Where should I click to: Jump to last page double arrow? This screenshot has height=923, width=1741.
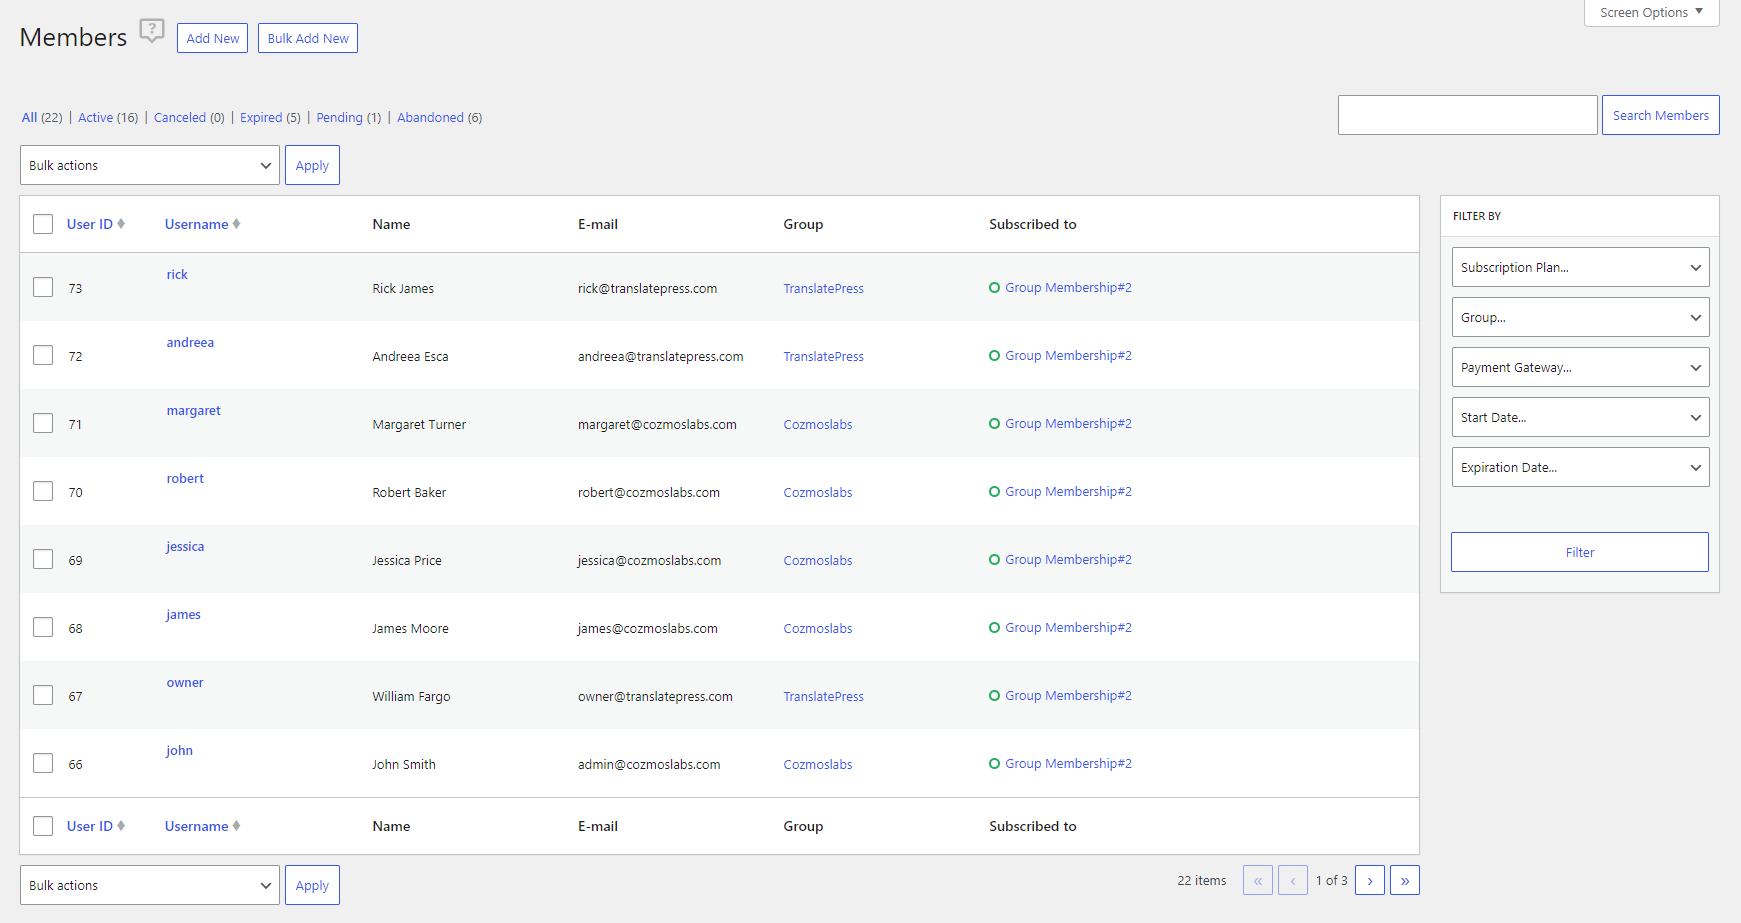coord(1405,880)
